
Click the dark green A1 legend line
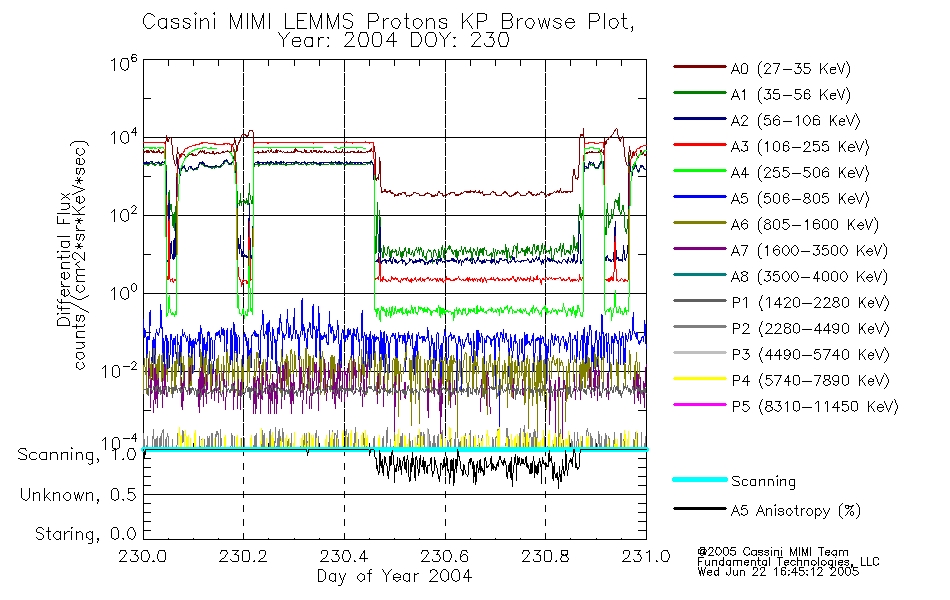[700, 93]
